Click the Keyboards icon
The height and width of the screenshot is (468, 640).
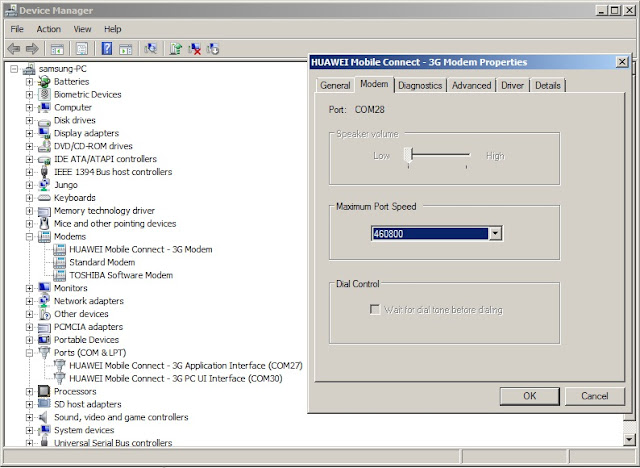click(44, 198)
